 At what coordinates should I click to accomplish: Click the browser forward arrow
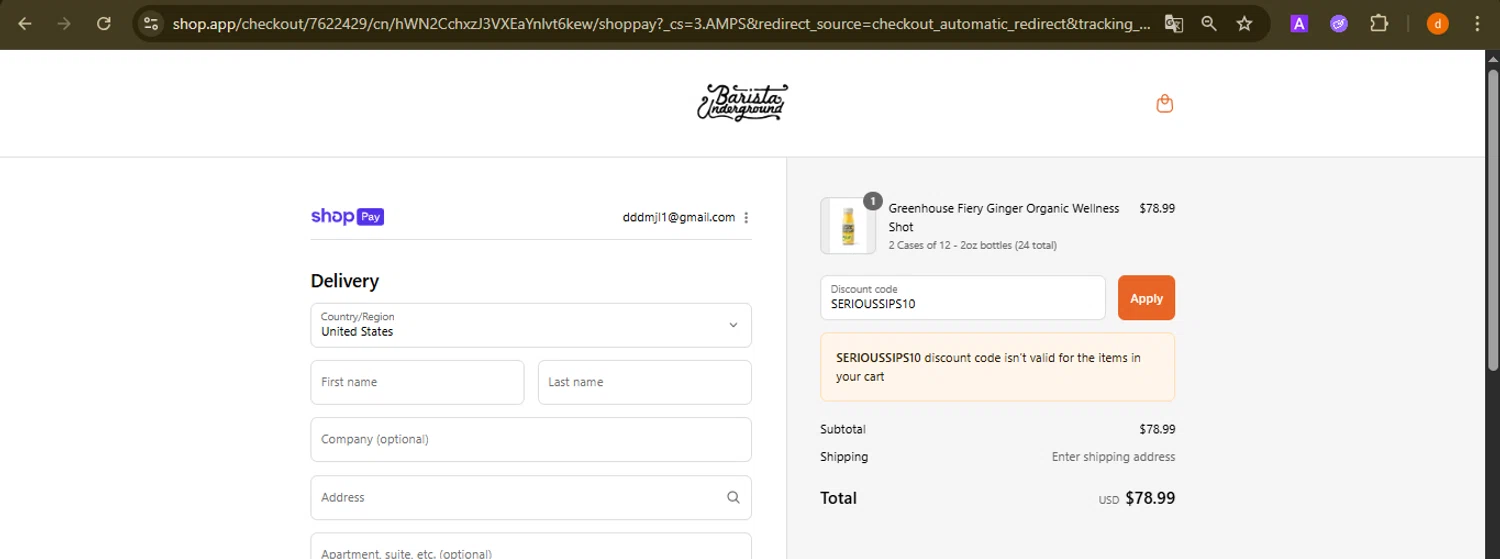pyautogui.click(x=64, y=23)
